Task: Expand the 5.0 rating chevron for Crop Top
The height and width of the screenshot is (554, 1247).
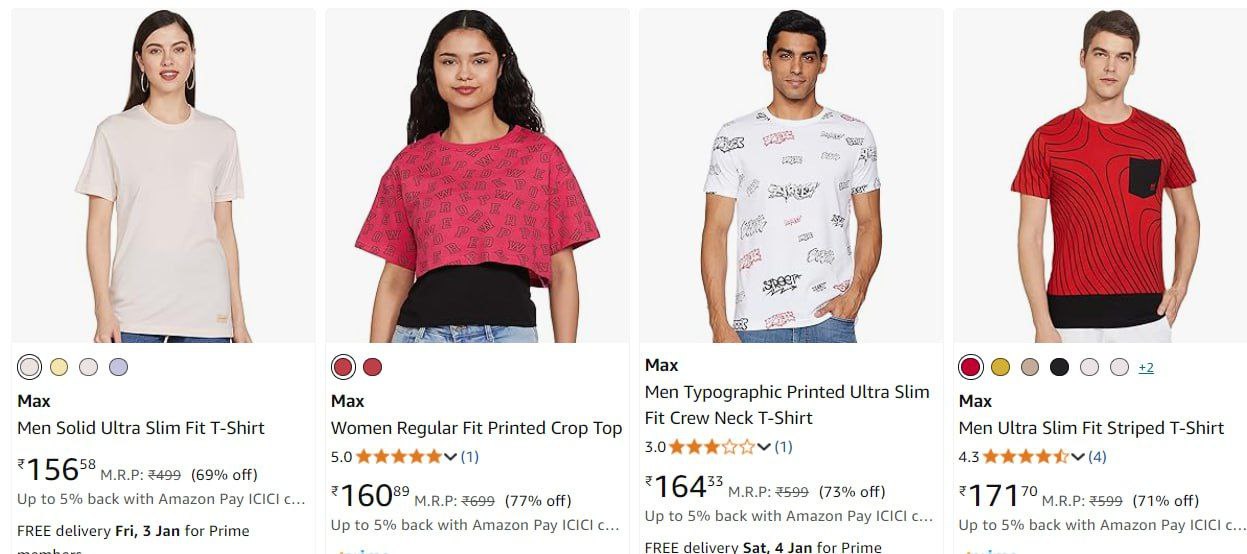Action: tap(451, 457)
